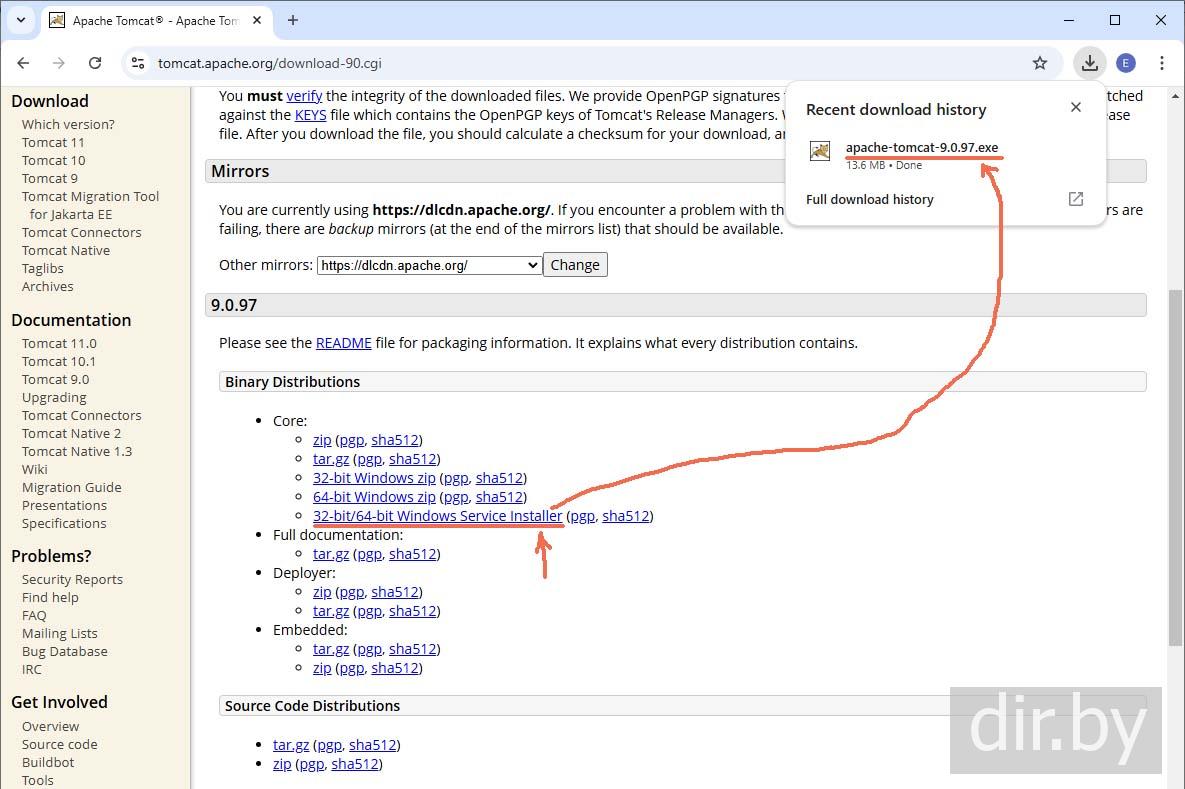Screen dimensions: 1185x789
Task: Download the Deployer tar.gz
Action: point(331,611)
